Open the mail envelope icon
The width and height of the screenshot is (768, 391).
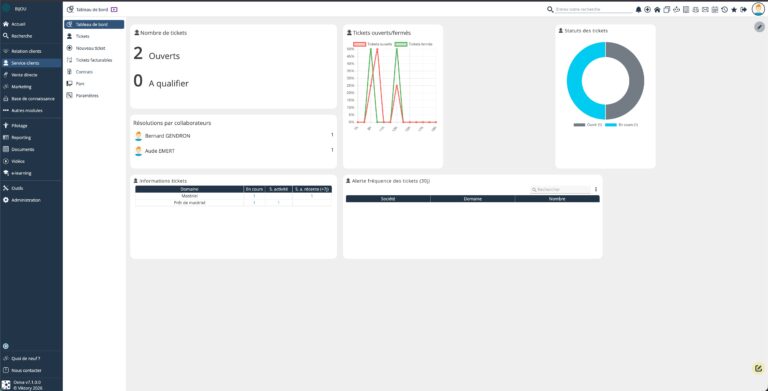point(705,9)
